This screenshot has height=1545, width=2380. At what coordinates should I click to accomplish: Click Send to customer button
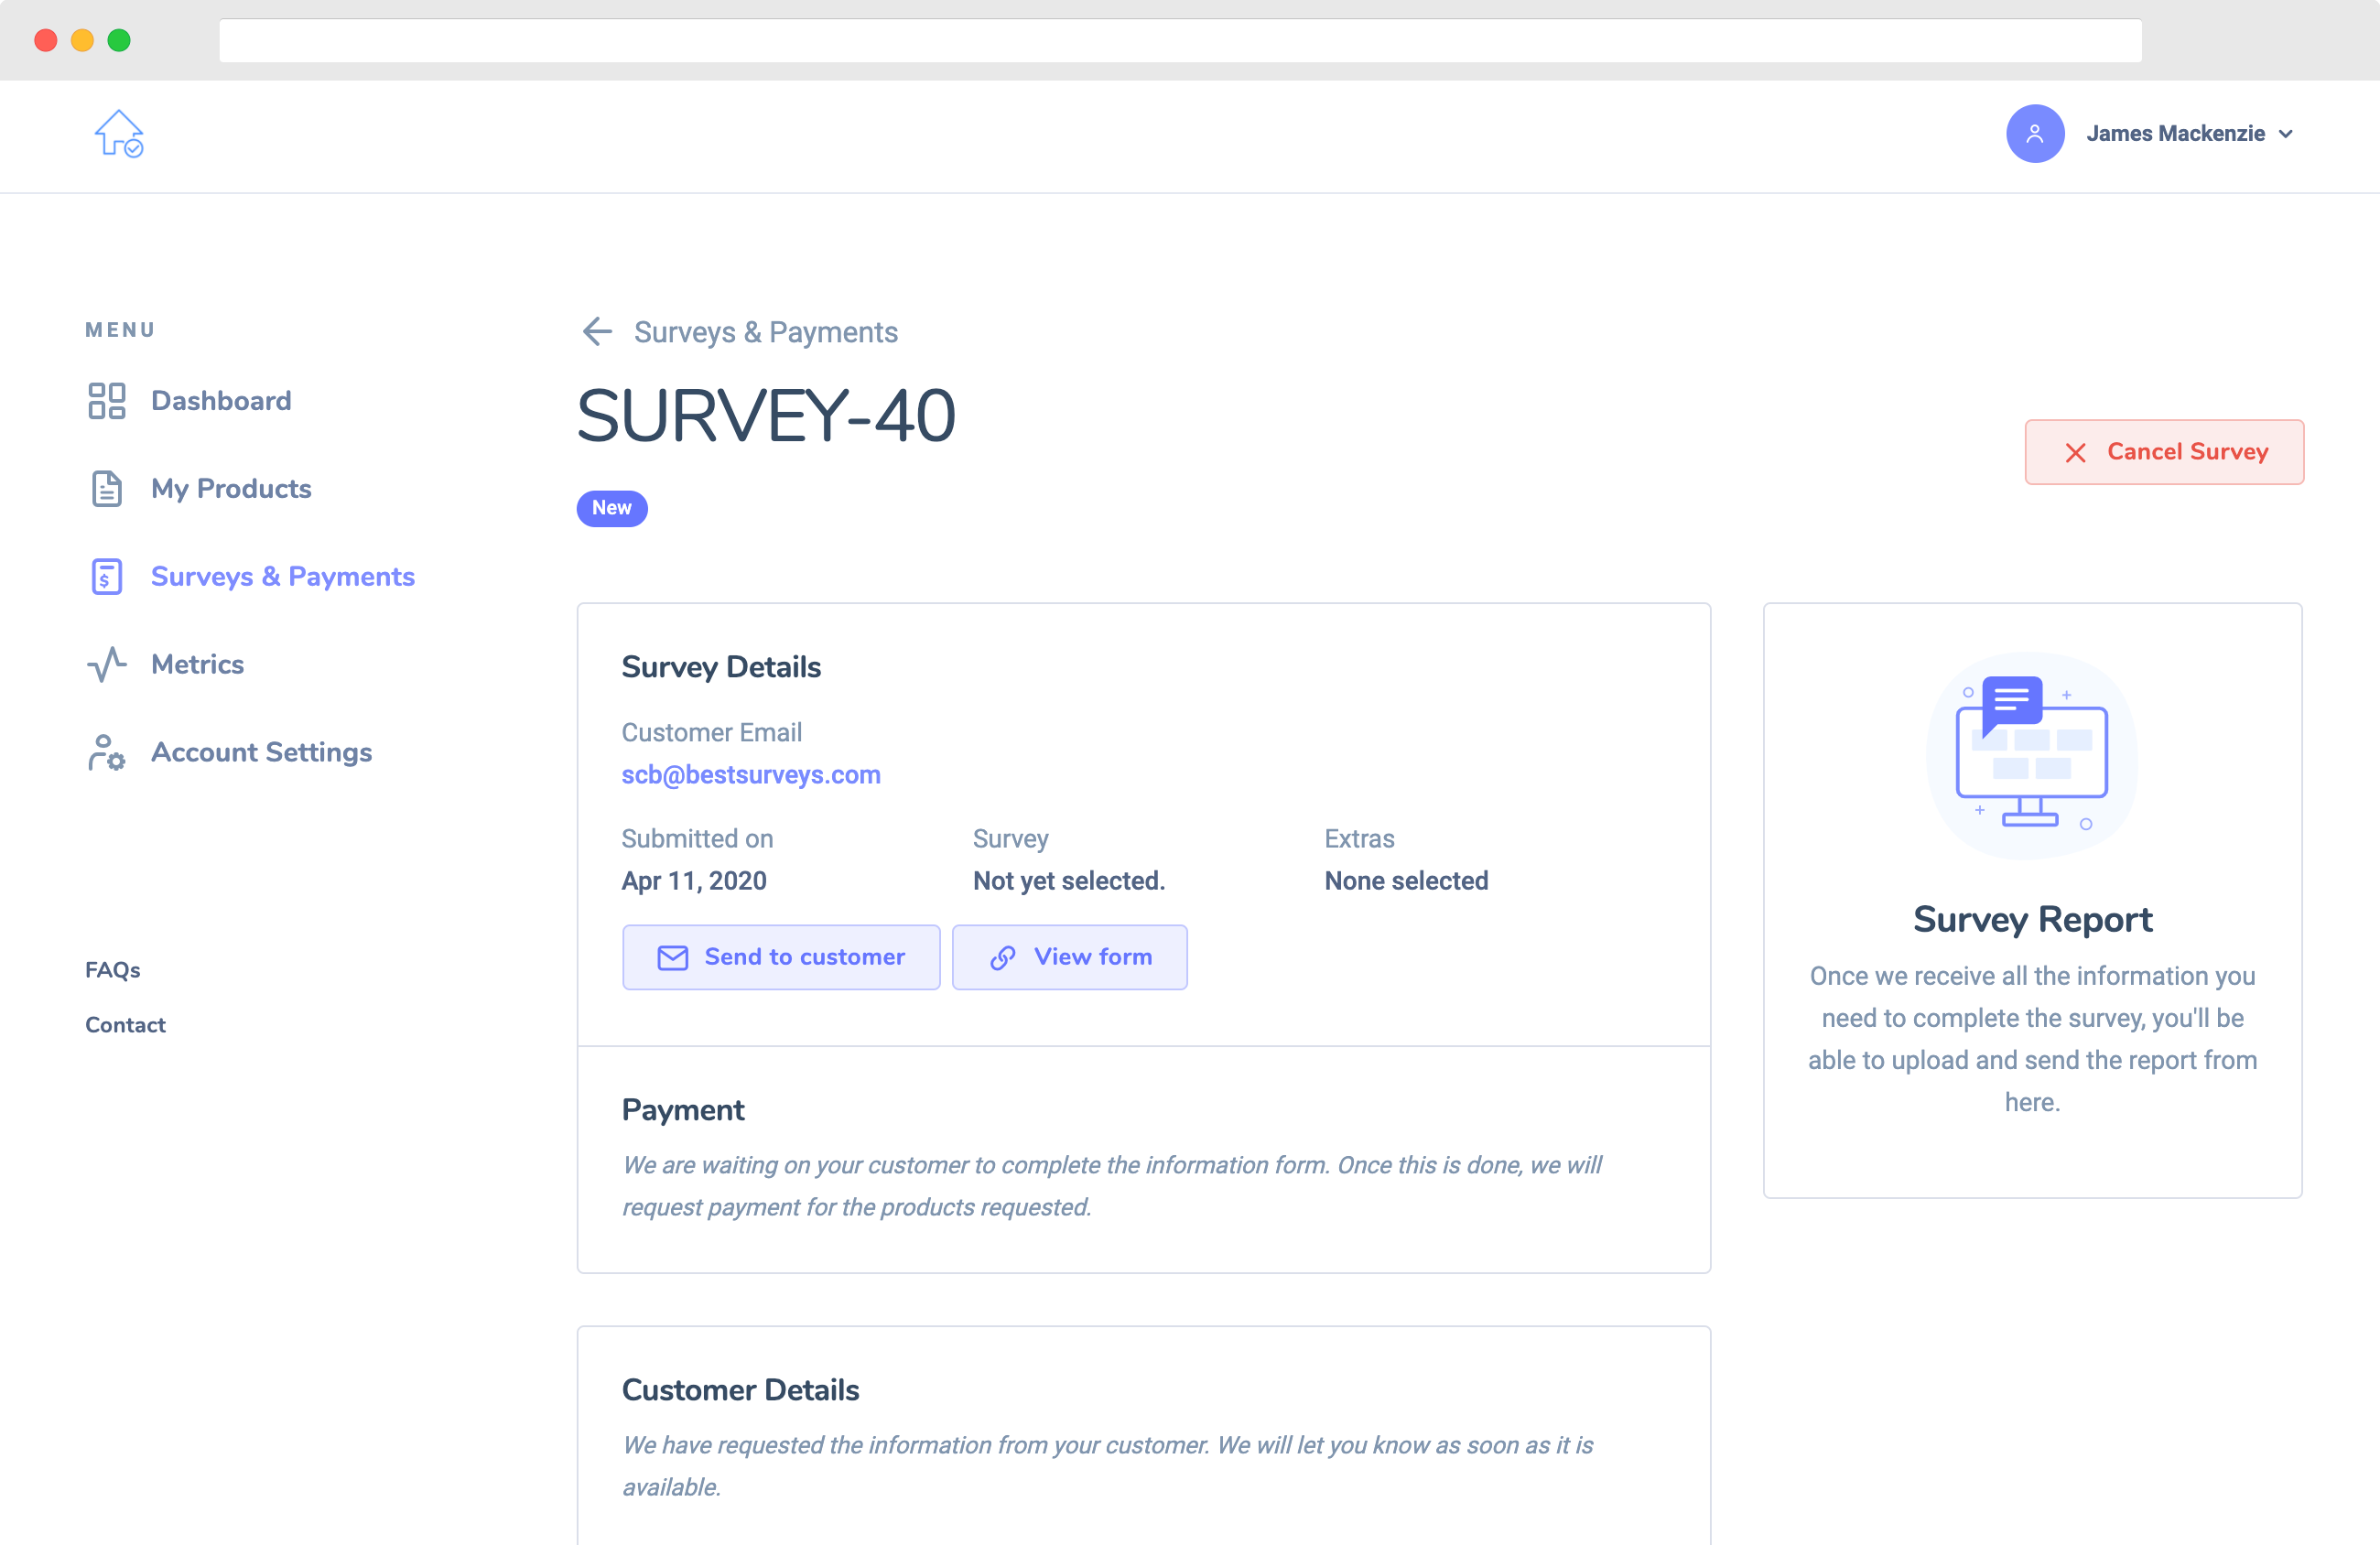(781, 957)
